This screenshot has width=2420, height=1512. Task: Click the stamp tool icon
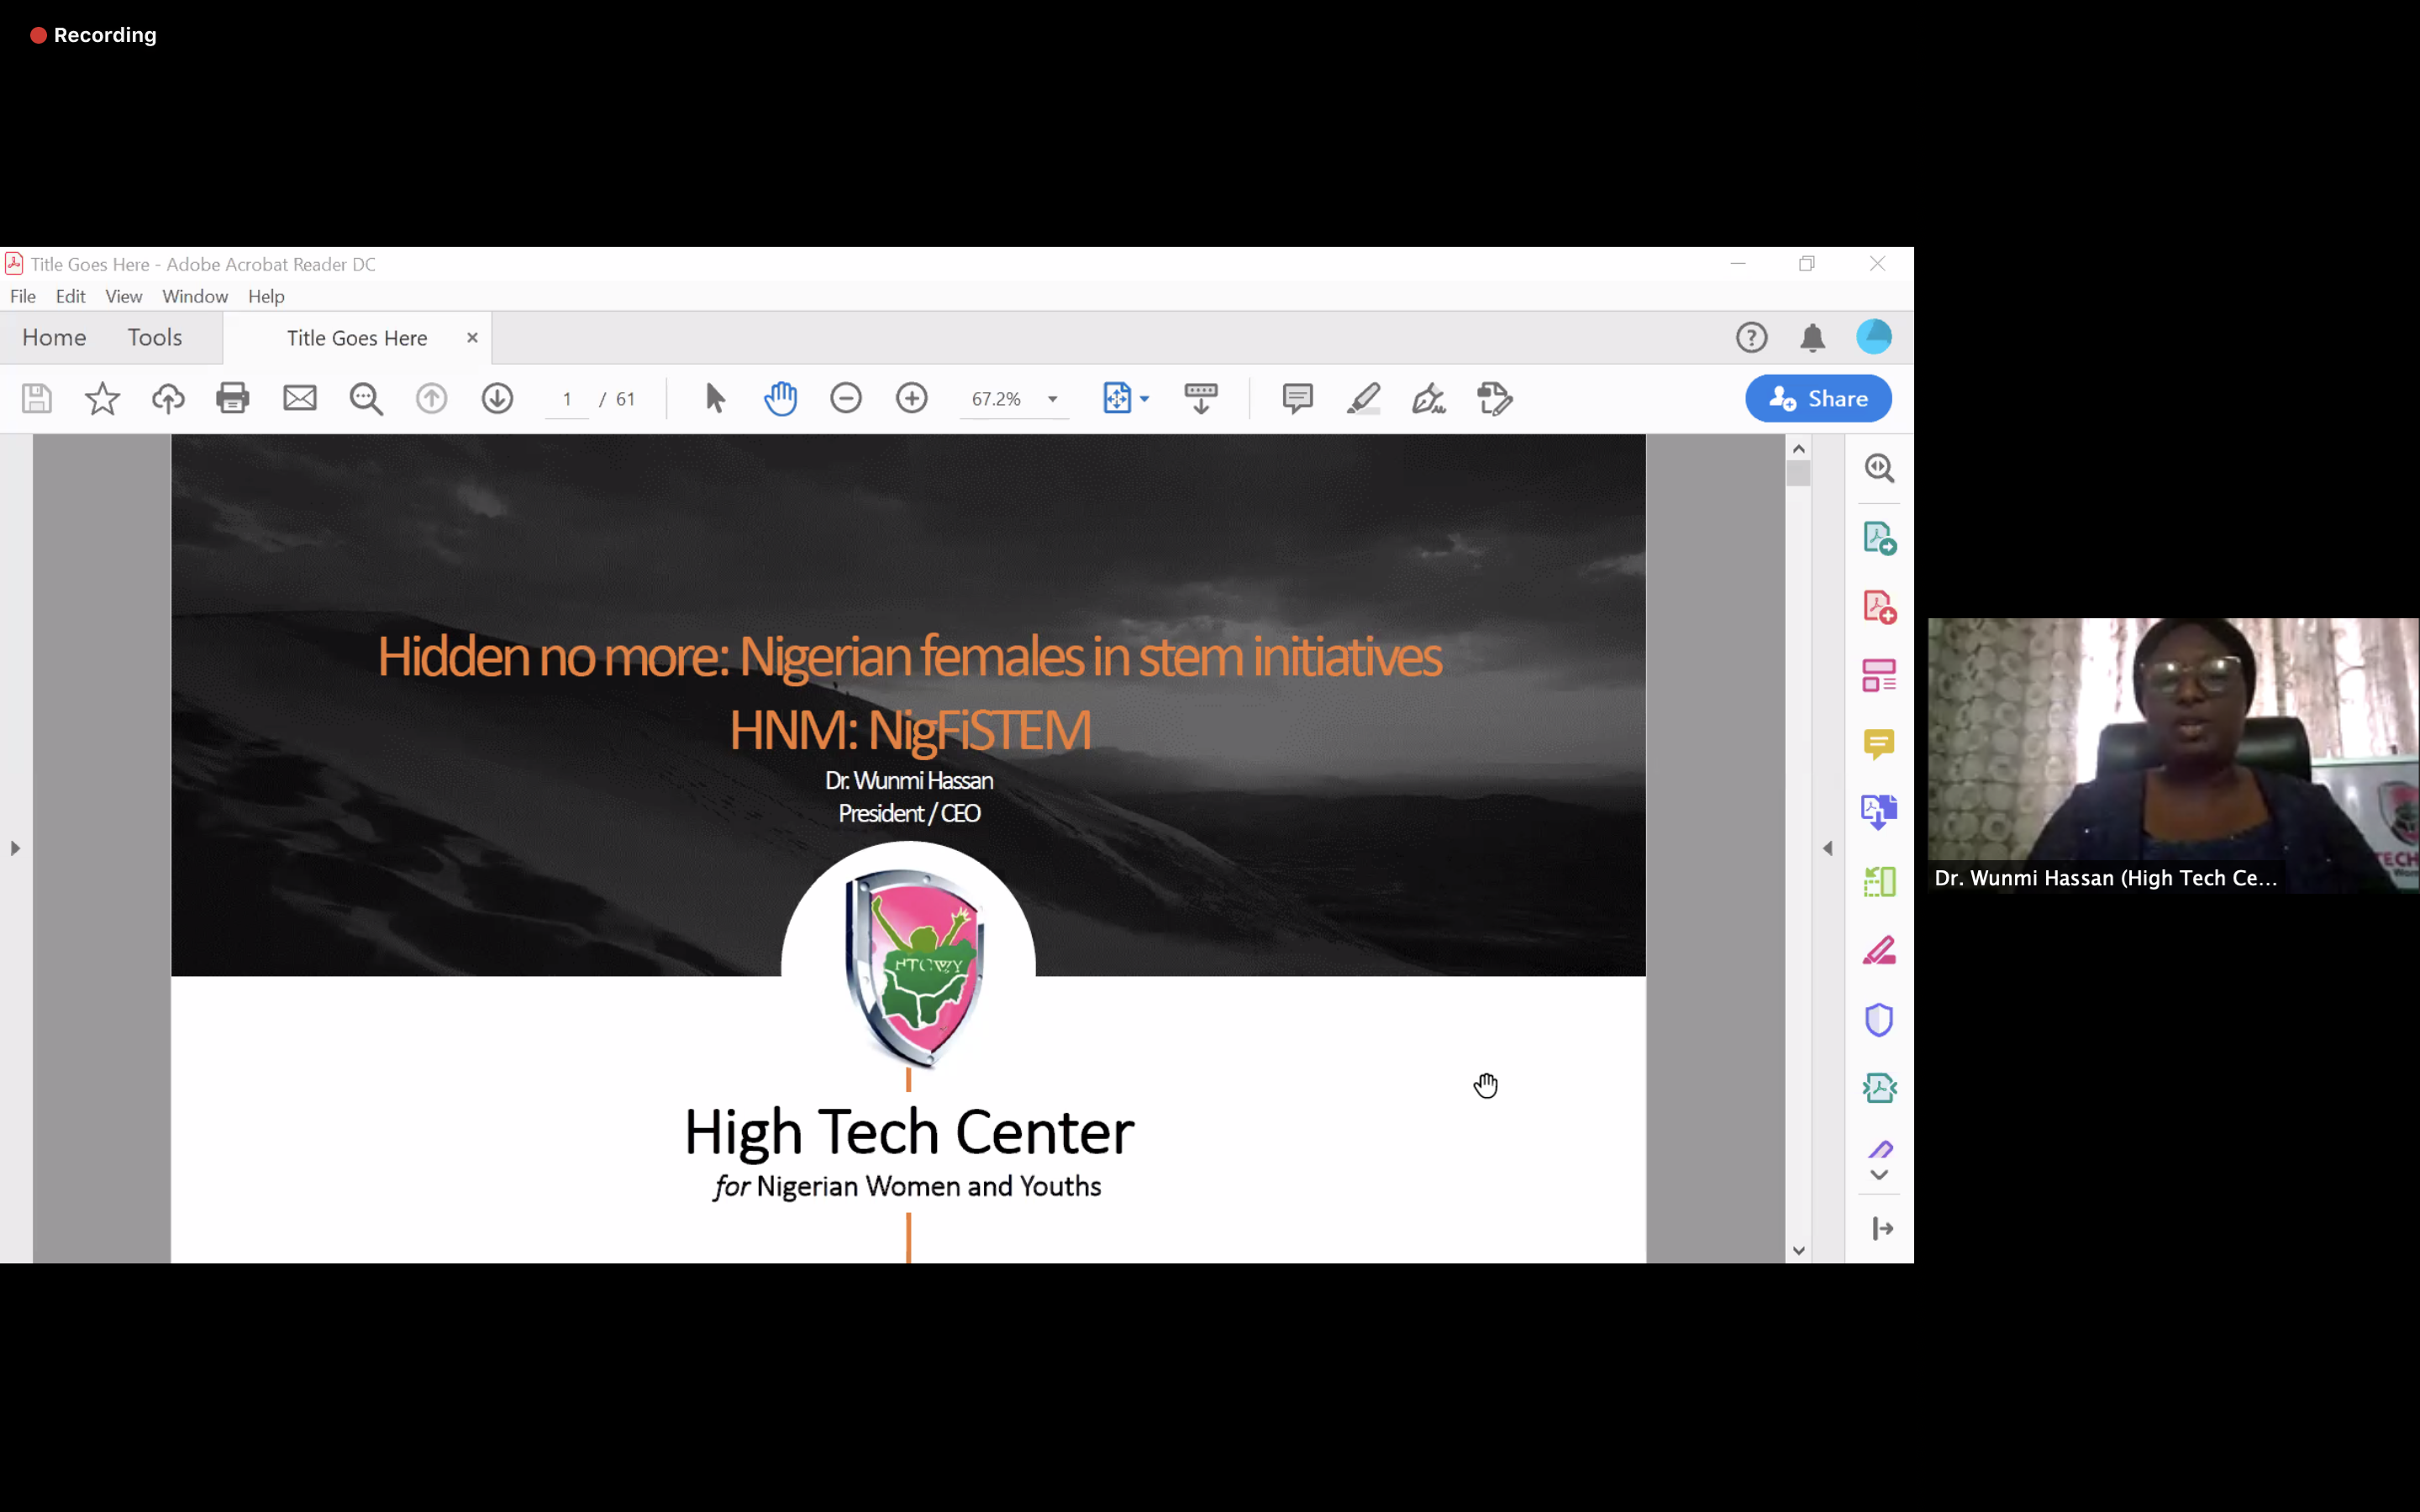[x=1495, y=399]
